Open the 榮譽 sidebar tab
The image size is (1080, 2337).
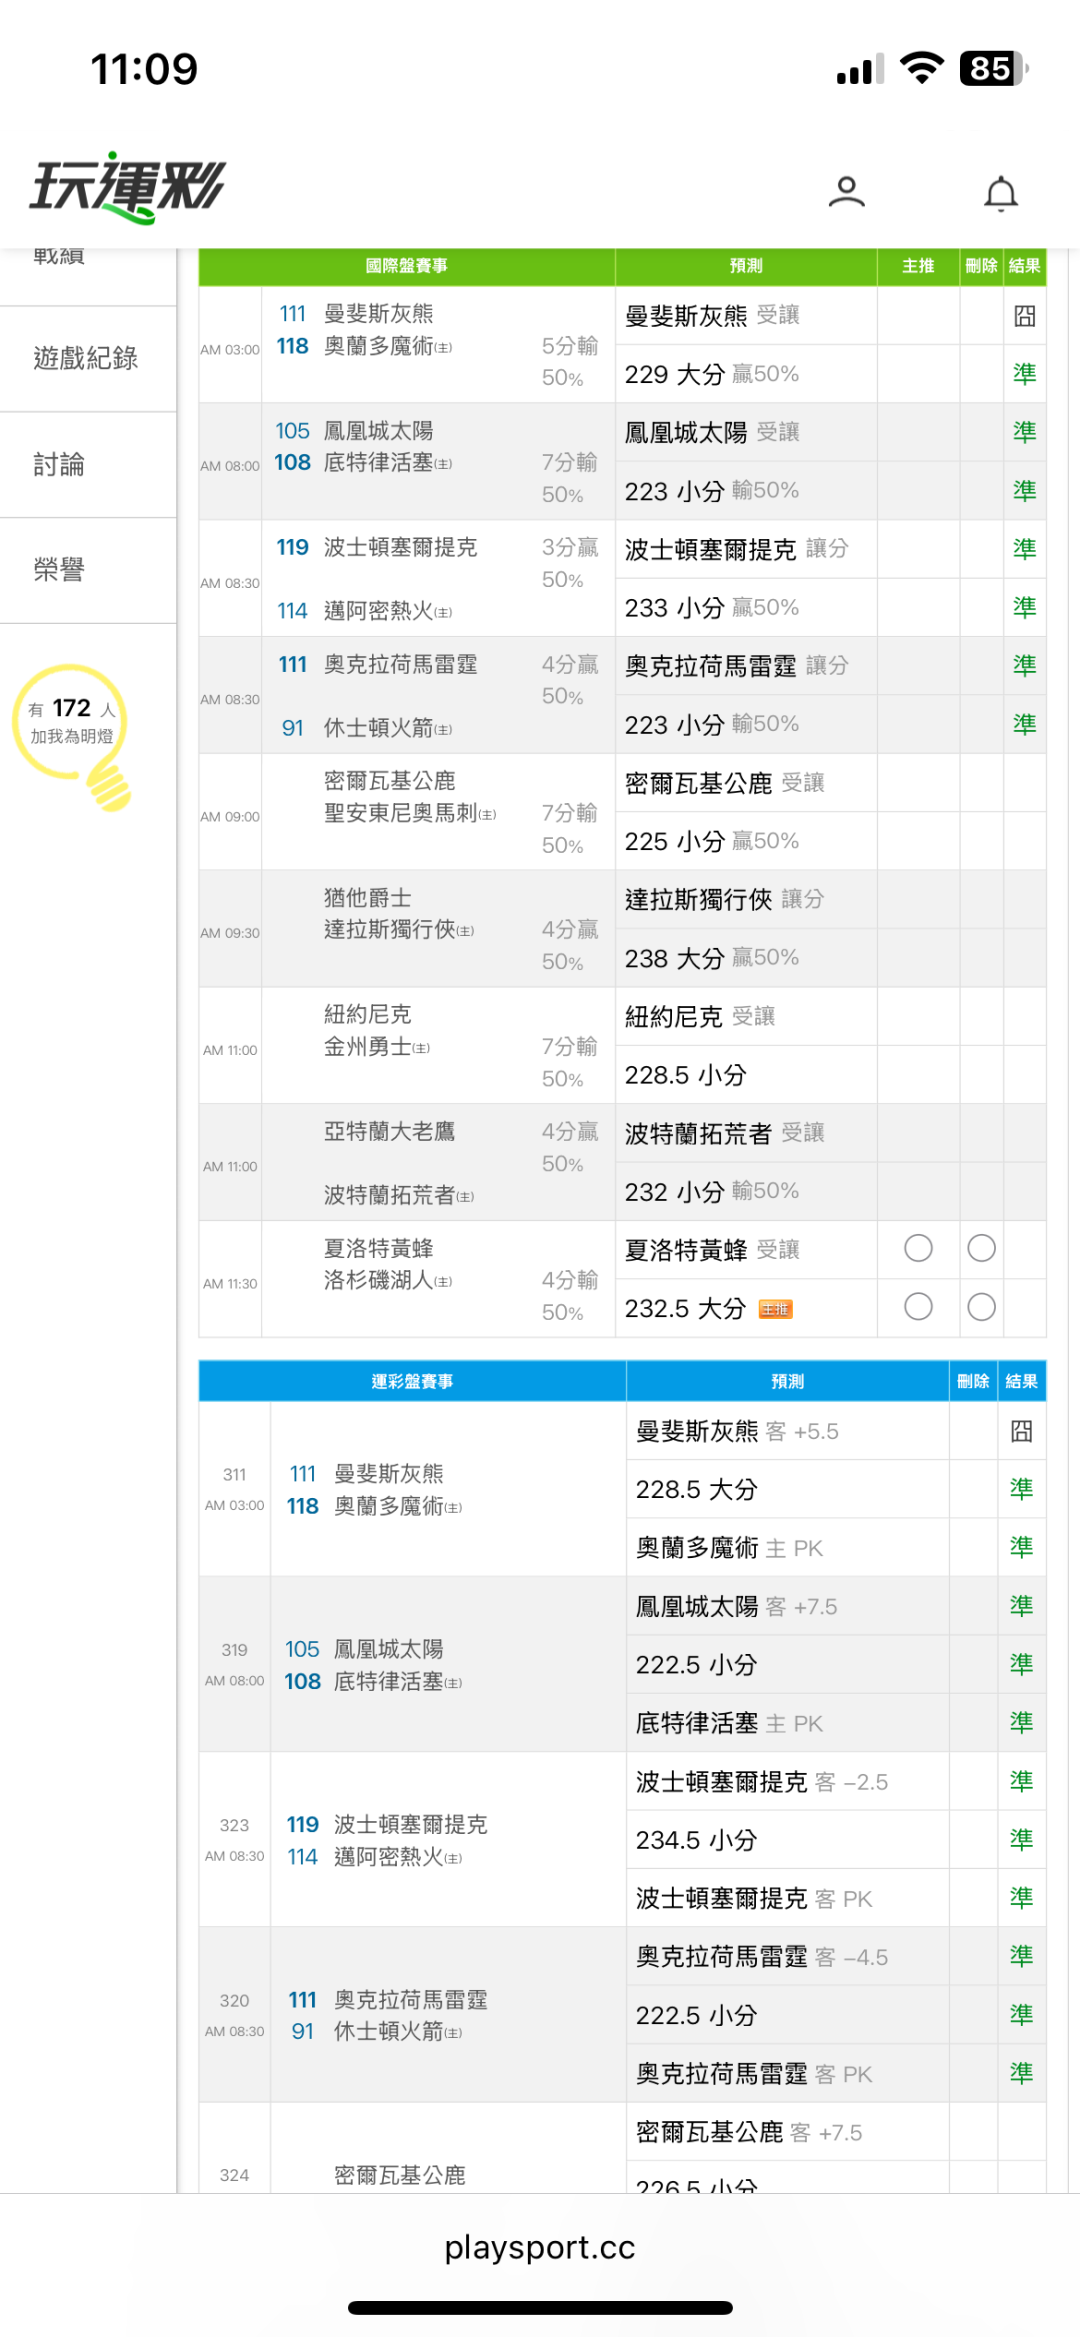point(59,570)
